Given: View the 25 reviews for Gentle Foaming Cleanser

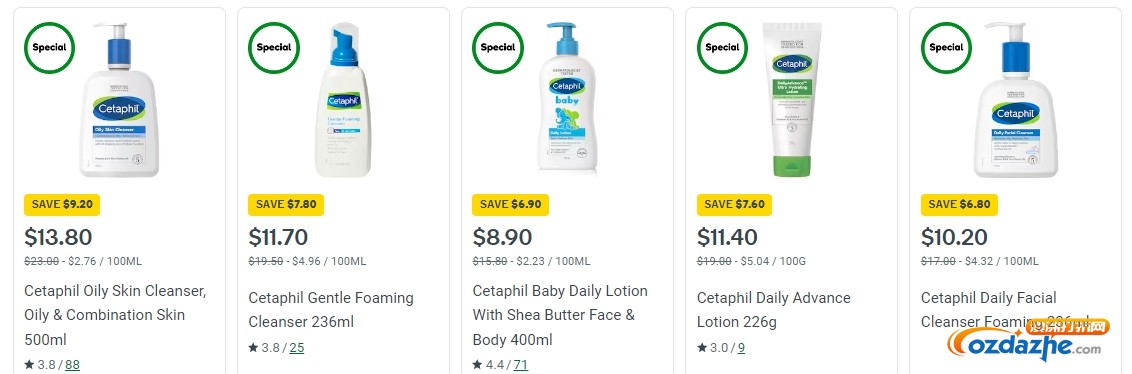Looking at the screenshot, I should tap(297, 348).
